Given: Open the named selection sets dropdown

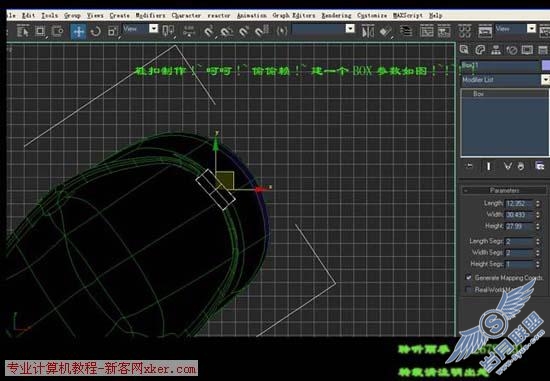Looking at the screenshot, I should 323,29.
